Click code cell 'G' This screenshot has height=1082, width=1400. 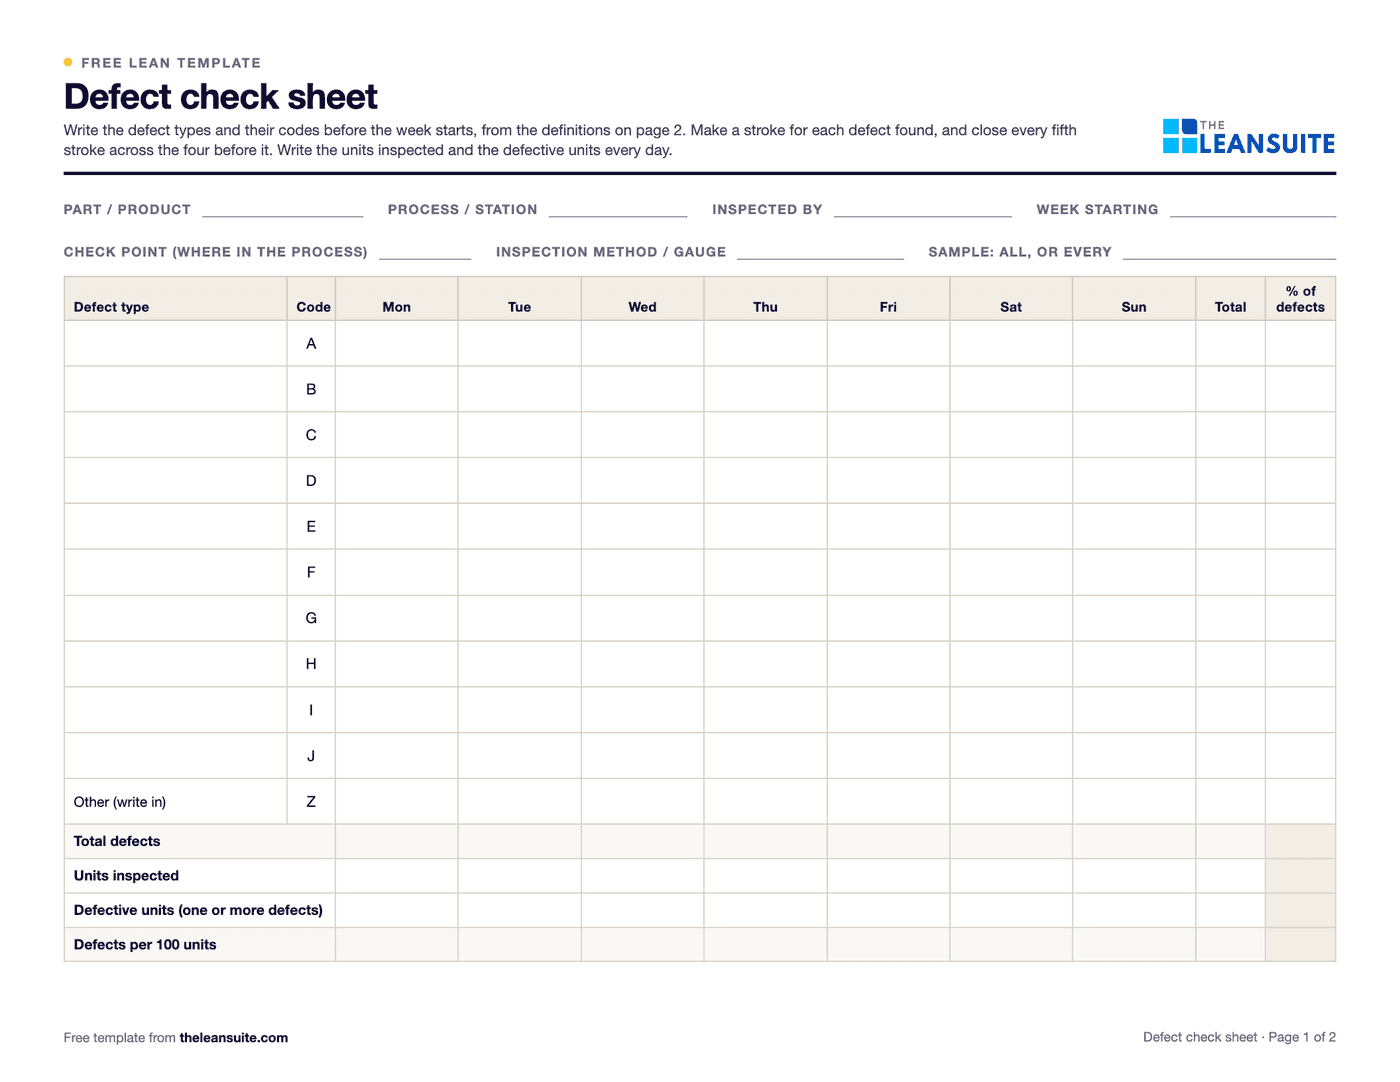click(311, 618)
